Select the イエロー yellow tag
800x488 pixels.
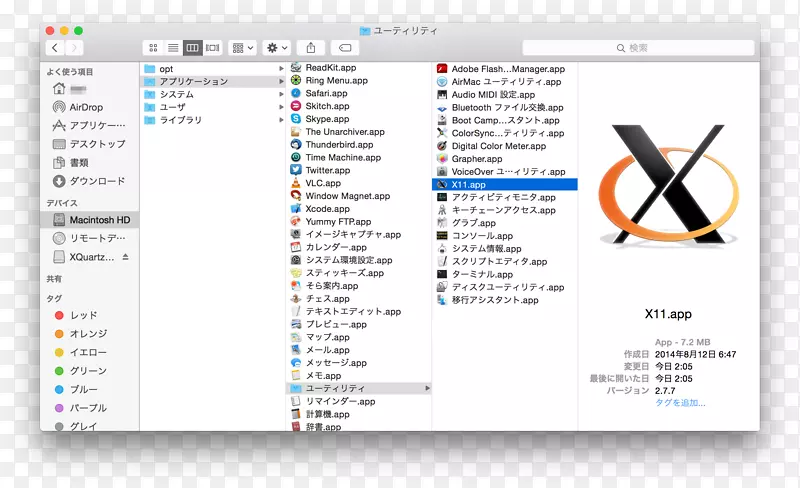tap(88, 352)
